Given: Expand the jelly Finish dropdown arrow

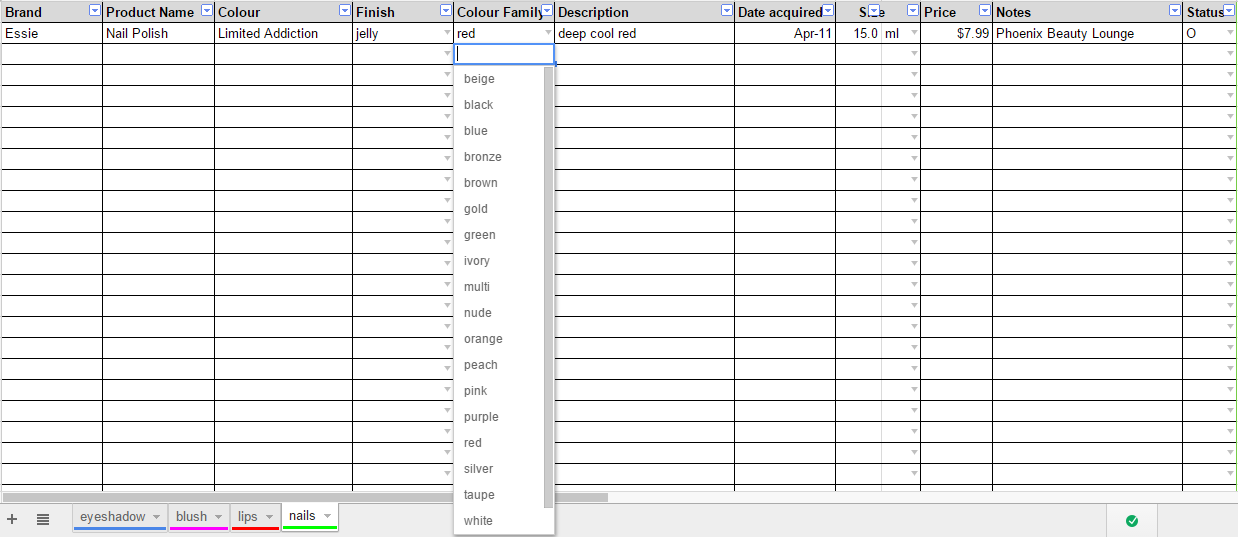Looking at the screenshot, I should coord(447,33).
